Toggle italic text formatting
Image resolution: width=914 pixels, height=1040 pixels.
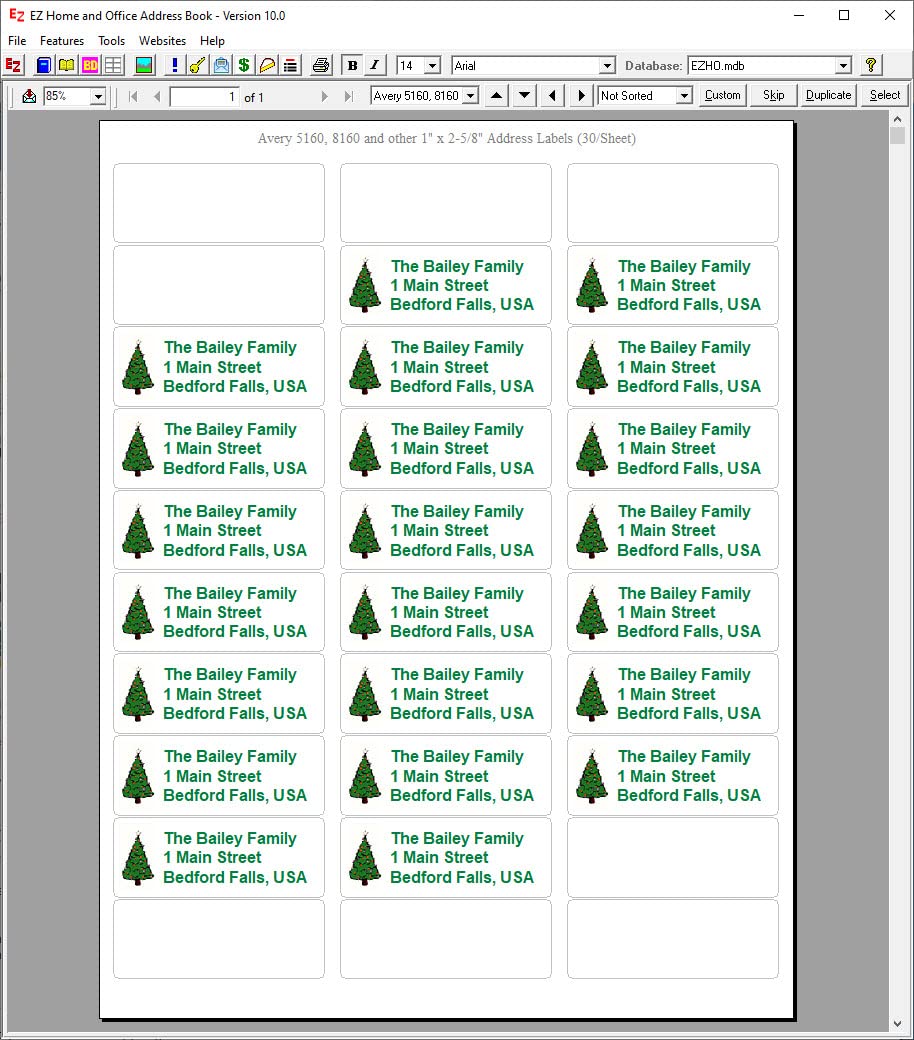(374, 65)
